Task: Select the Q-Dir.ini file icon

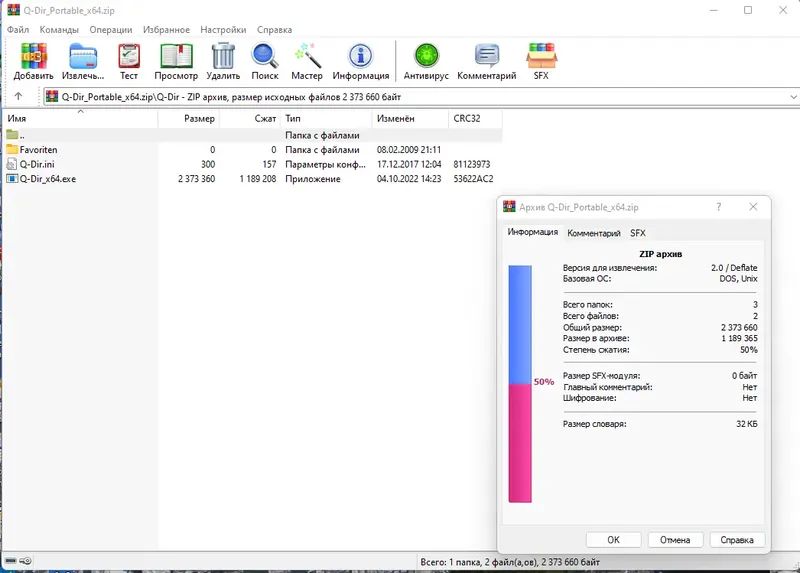Action: [x=12, y=164]
